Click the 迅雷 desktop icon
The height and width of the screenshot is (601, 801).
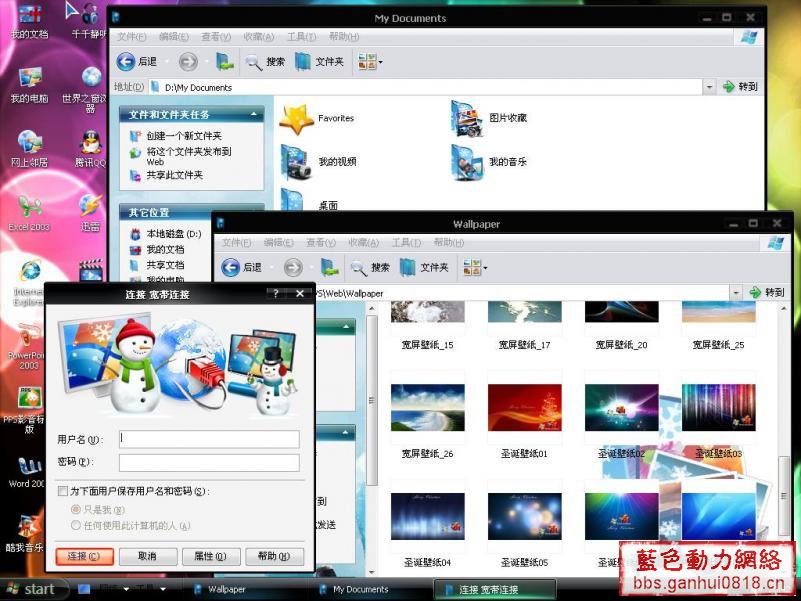tap(90, 208)
